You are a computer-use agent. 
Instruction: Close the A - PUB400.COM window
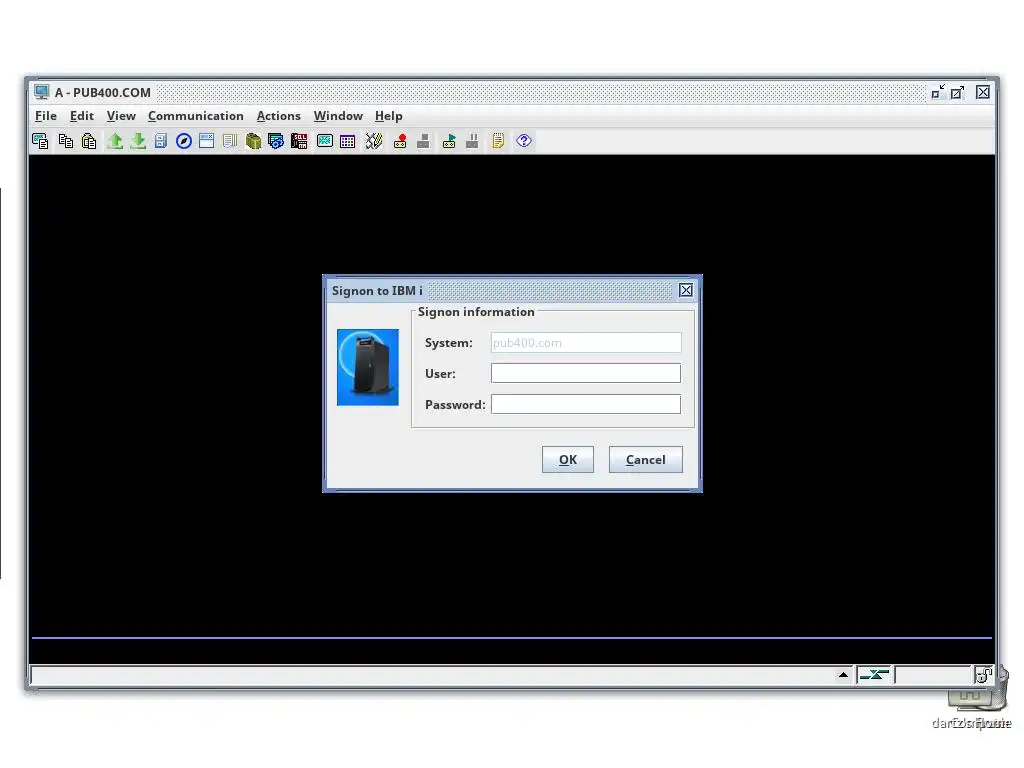[x=983, y=92]
